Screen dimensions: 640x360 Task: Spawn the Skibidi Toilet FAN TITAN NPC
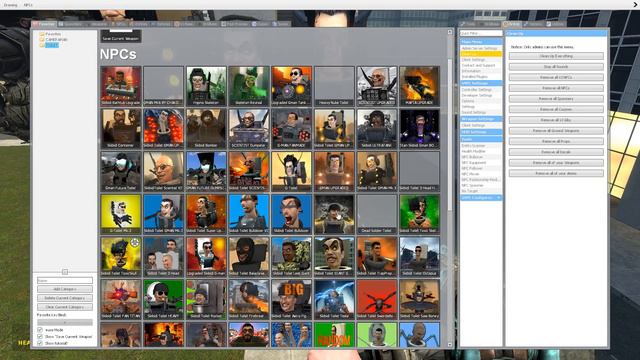[121, 299]
